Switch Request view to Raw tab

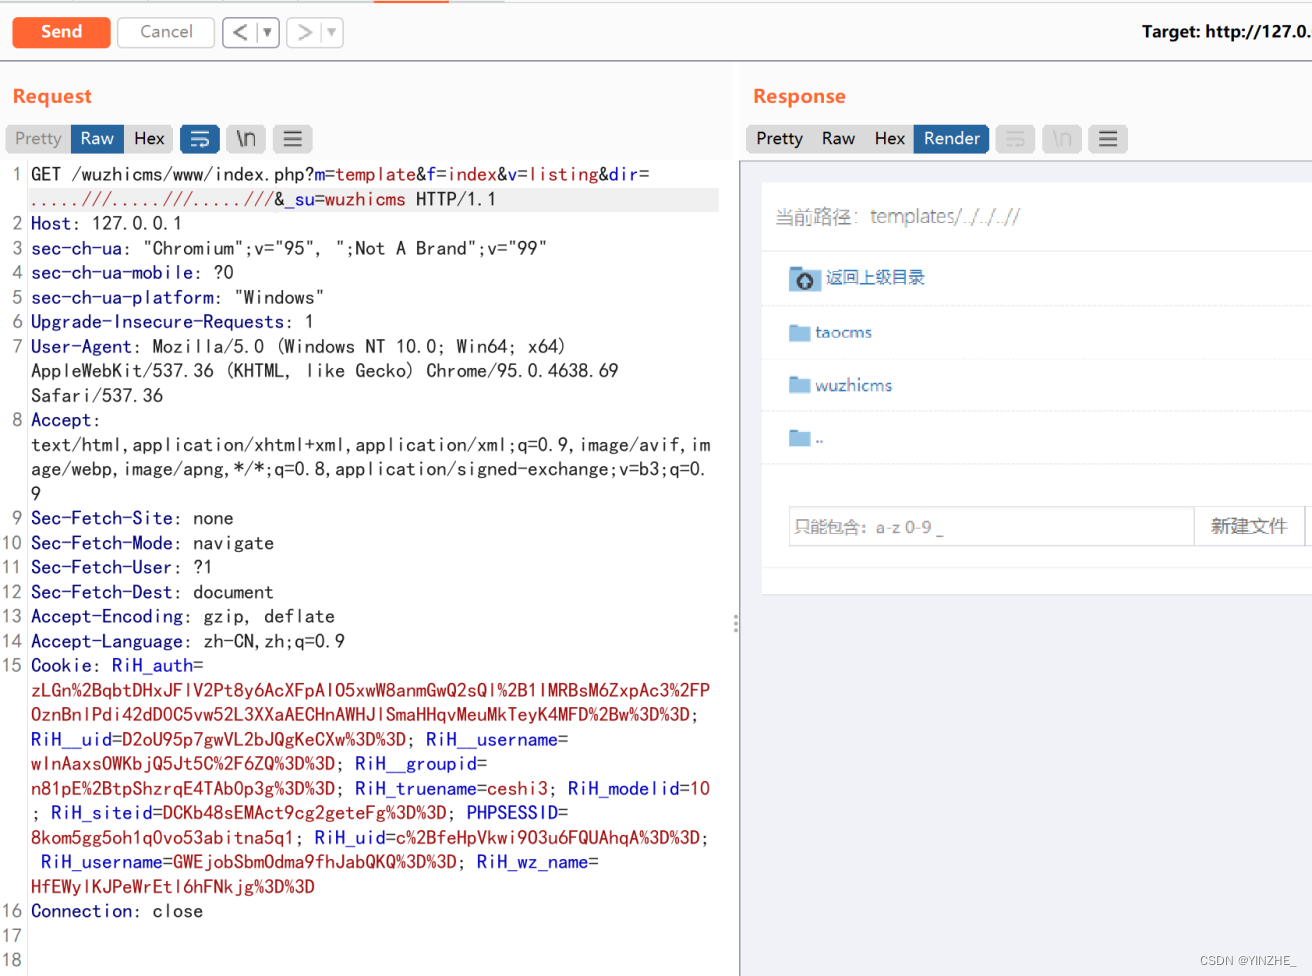[x=97, y=139]
